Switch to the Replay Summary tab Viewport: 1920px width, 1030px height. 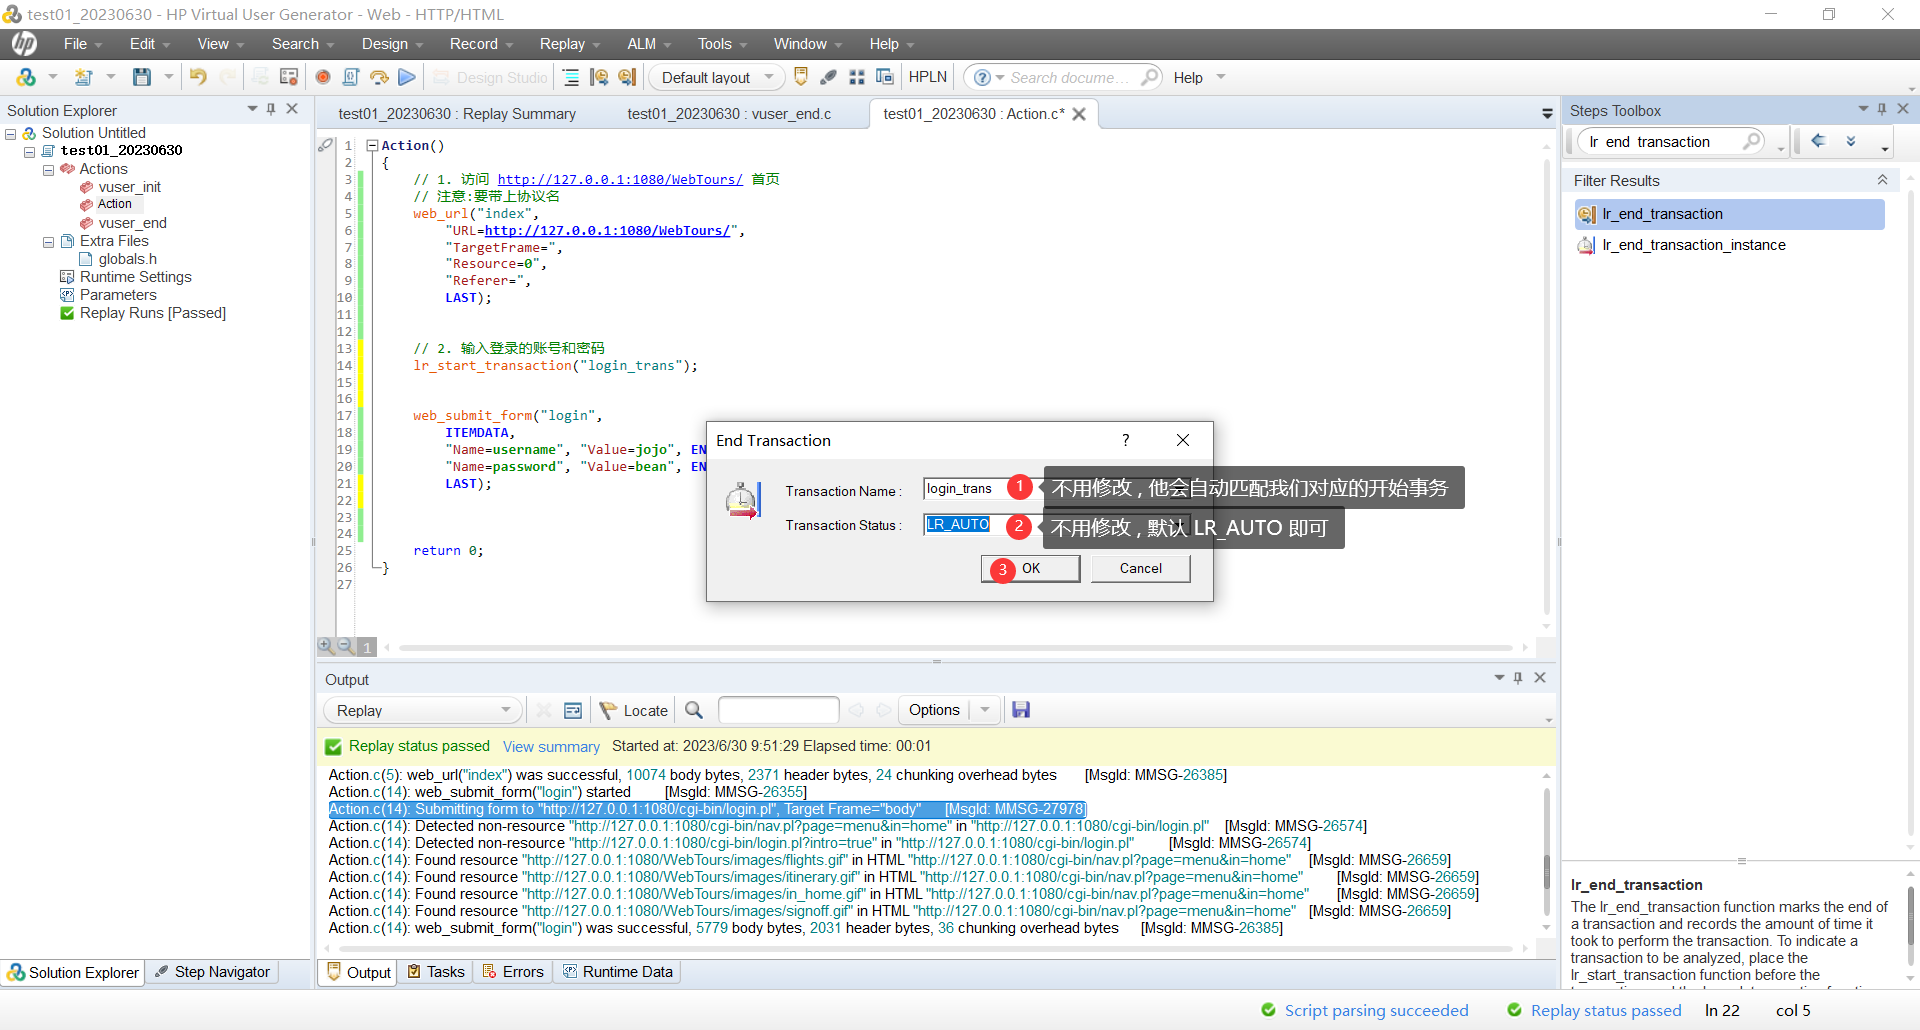click(x=457, y=114)
